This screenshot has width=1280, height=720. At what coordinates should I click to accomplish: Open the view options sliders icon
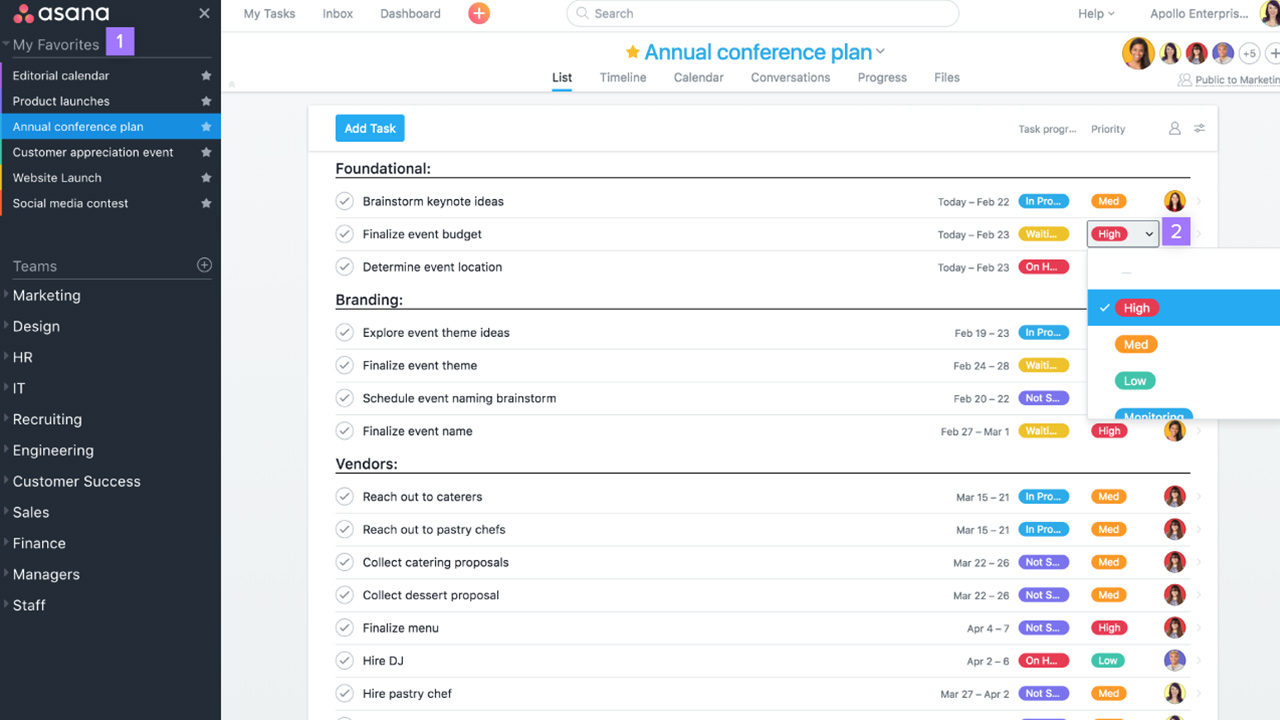tap(1199, 129)
